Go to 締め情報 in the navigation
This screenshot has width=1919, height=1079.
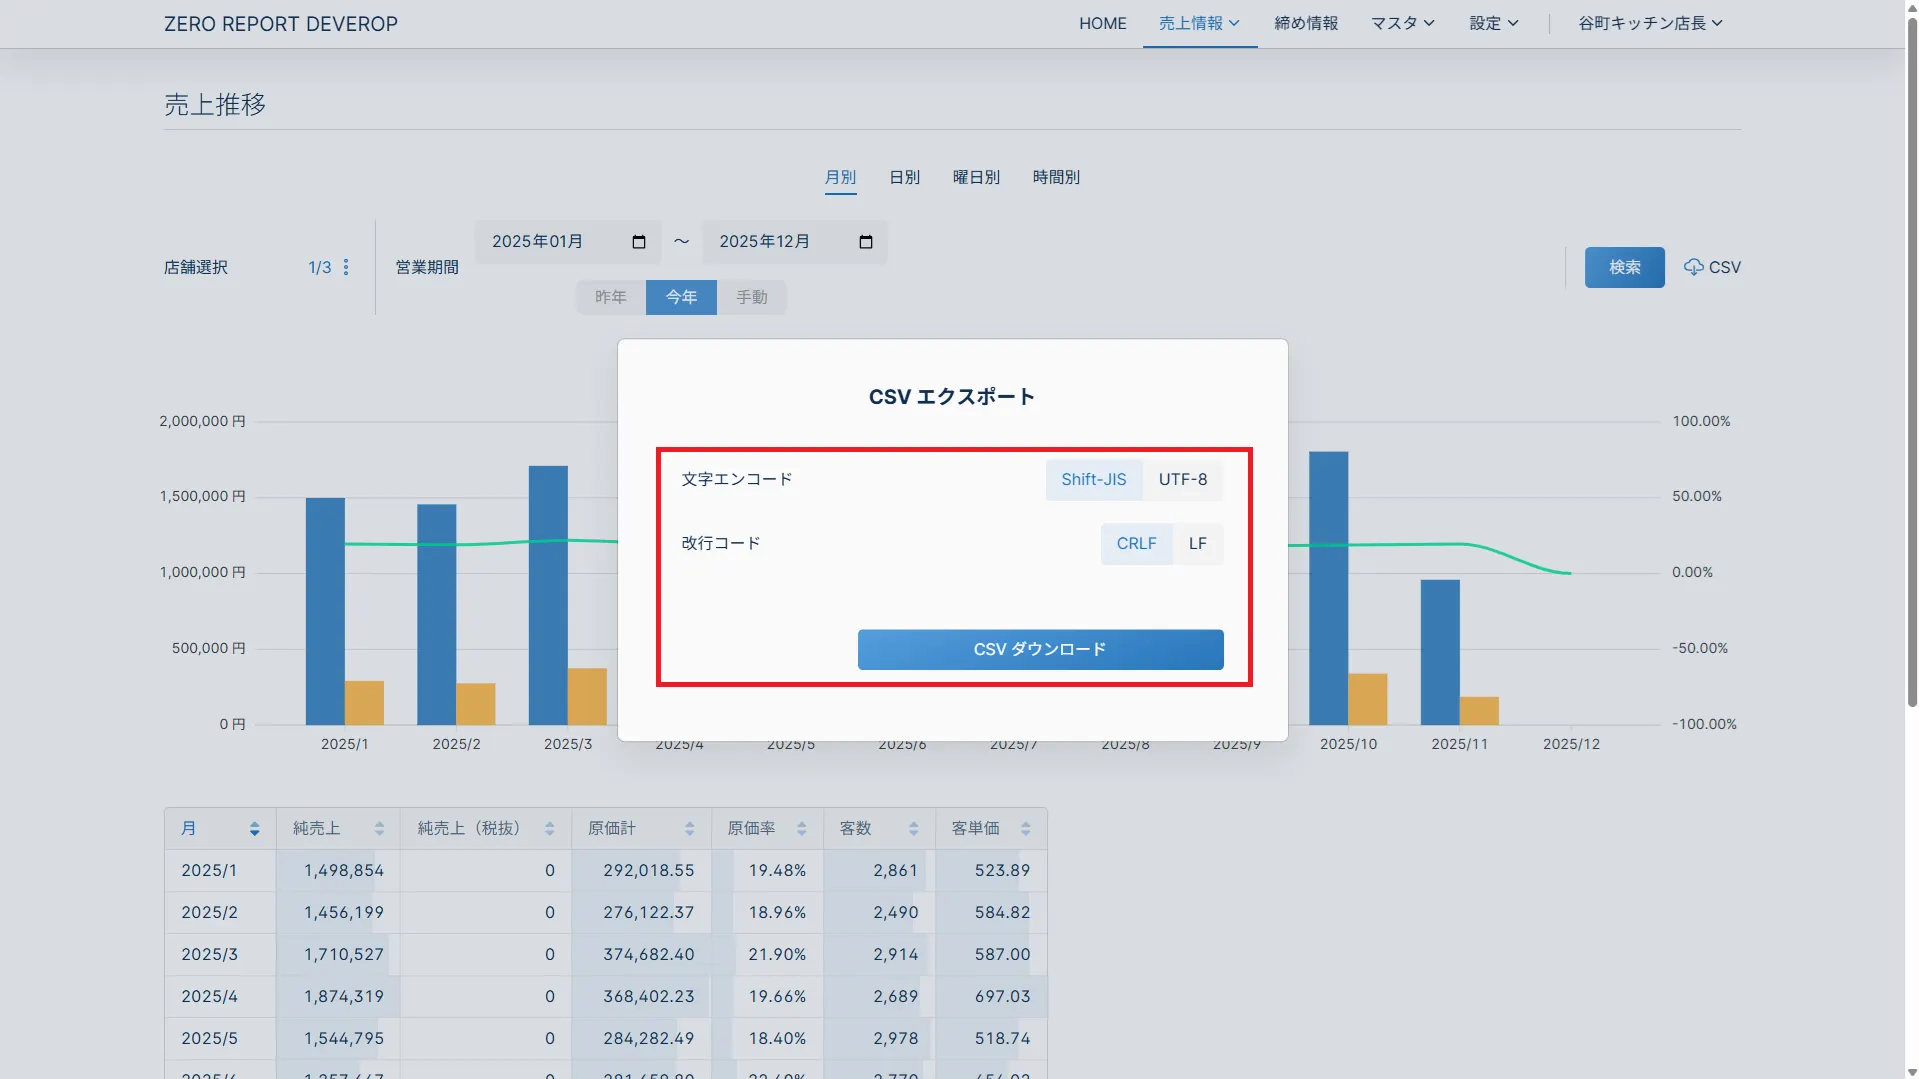[x=1306, y=23]
